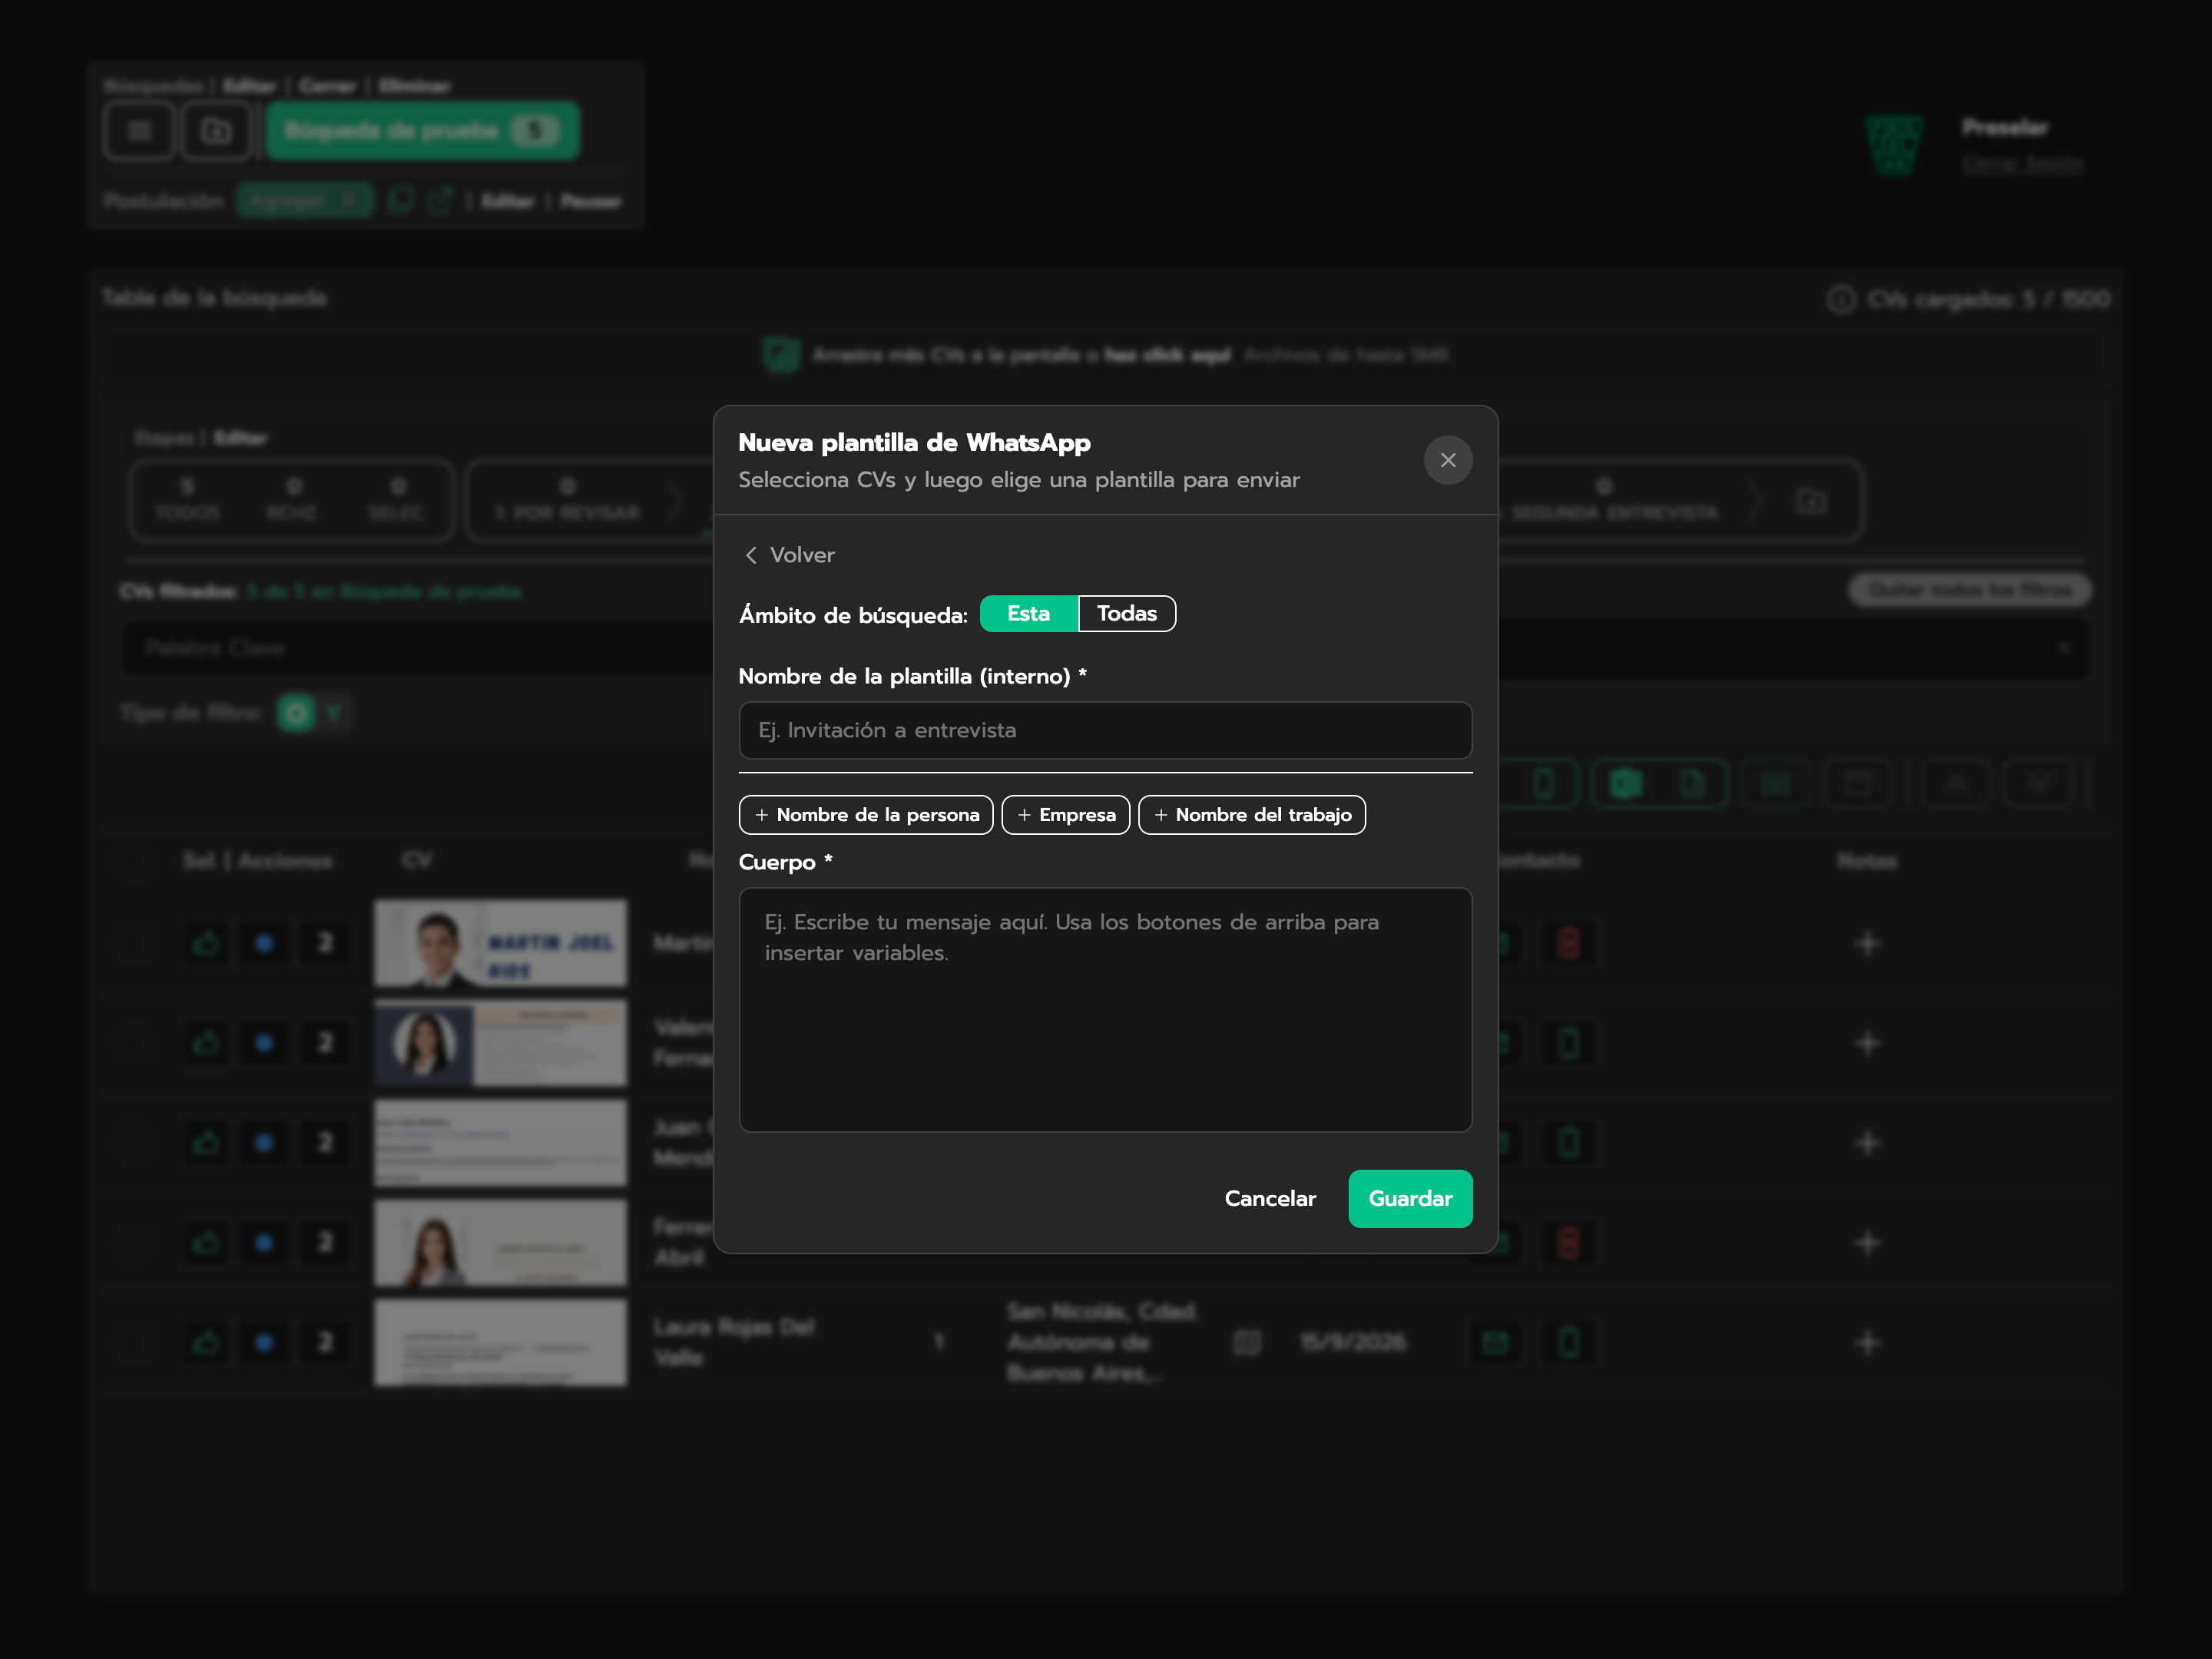2212x1659 pixels.
Task: Save the template with Guardar
Action: click(x=1410, y=1198)
